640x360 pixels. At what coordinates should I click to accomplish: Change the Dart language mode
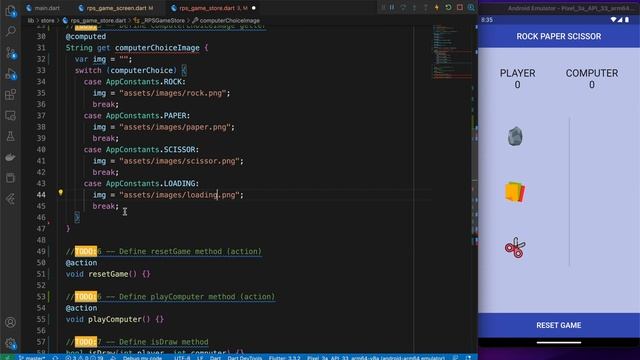pyautogui.click(x=215, y=358)
